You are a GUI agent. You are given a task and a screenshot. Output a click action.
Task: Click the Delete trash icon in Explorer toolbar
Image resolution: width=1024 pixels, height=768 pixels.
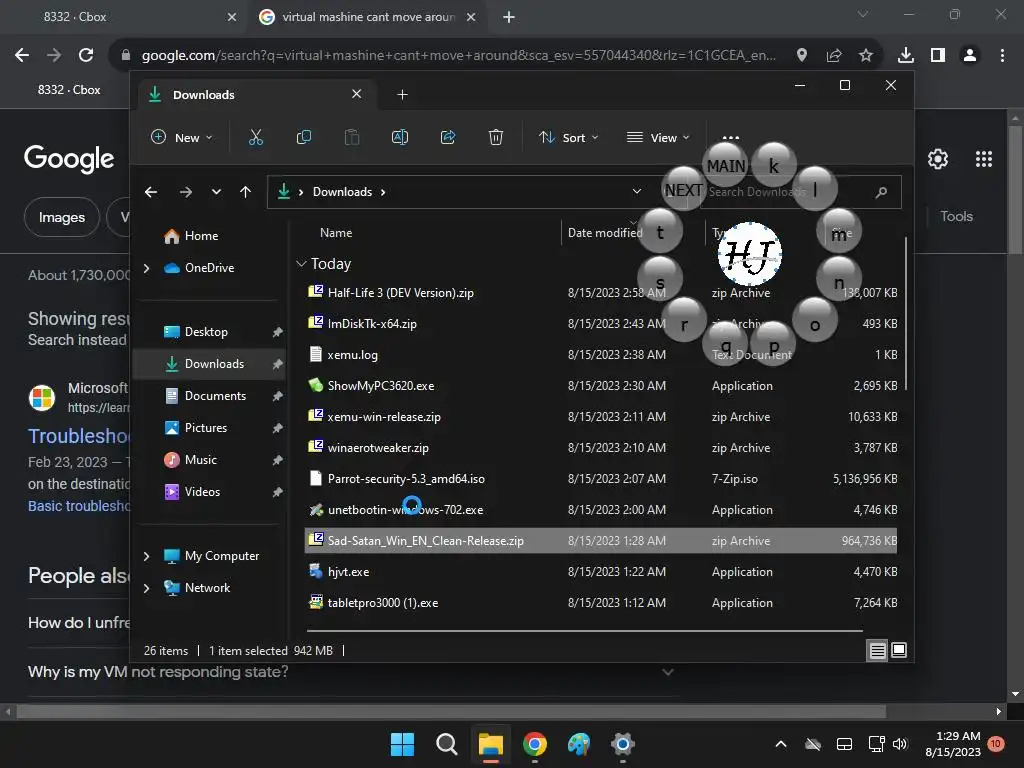[x=496, y=137]
